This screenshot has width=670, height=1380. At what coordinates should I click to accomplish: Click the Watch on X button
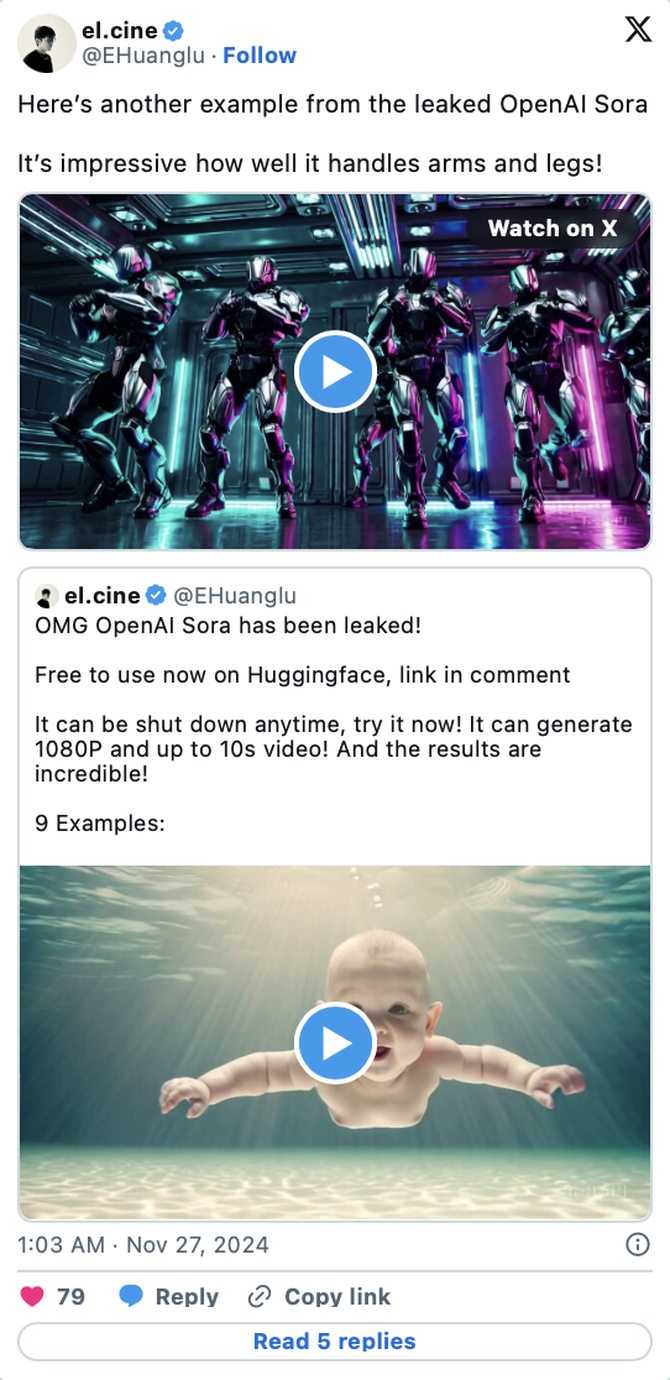click(552, 228)
